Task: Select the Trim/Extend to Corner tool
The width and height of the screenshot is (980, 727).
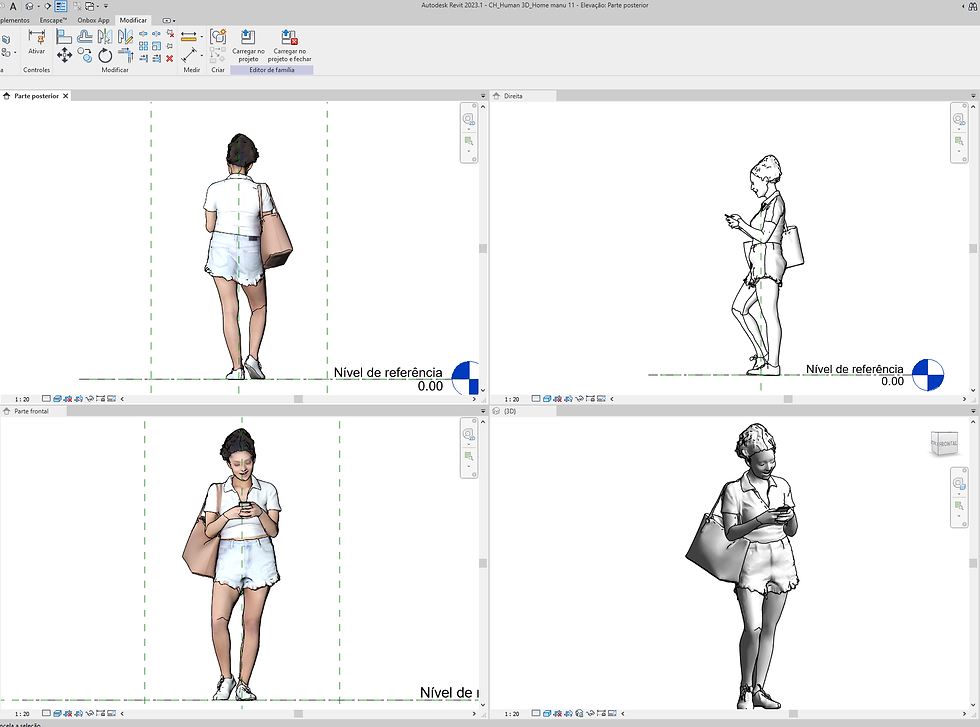Action: [x=126, y=55]
